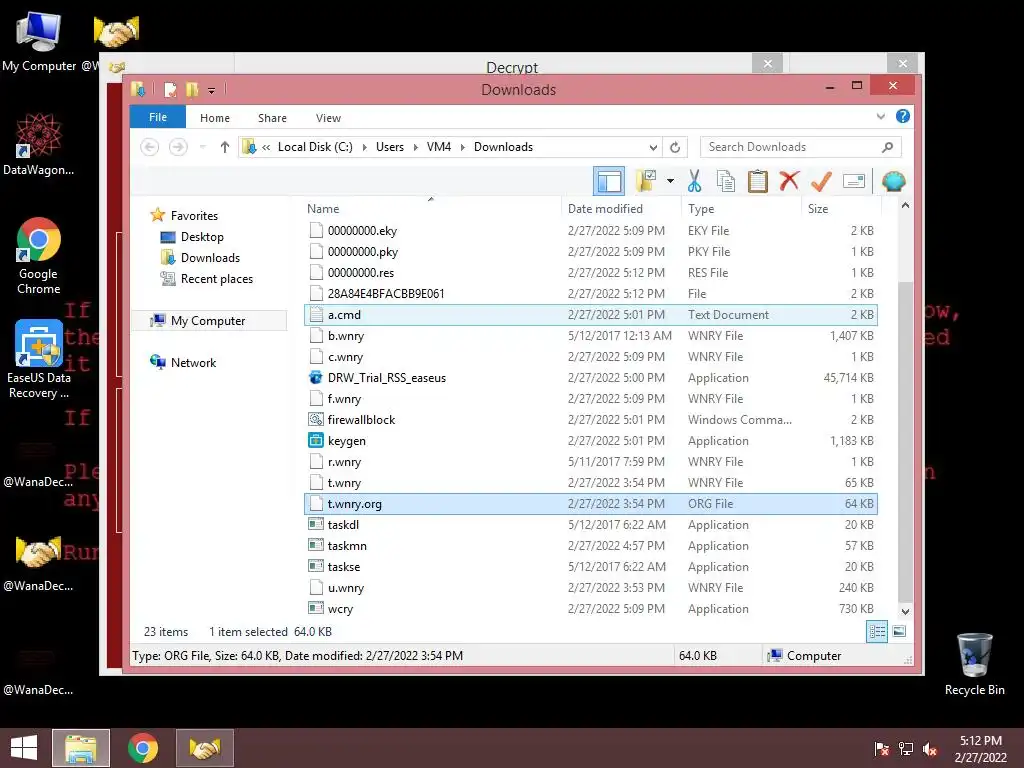Select the wcry application file
The width and height of the screenshot is (1024, 768).
point(590,609)
